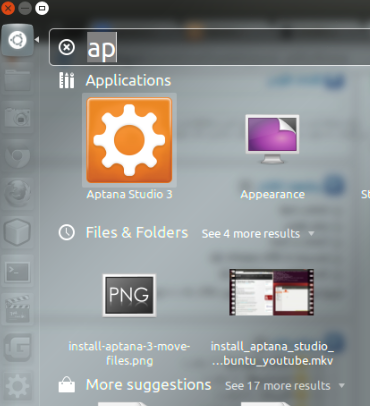Clear the search with the X icon
The image size is (370, 406).
67,47
